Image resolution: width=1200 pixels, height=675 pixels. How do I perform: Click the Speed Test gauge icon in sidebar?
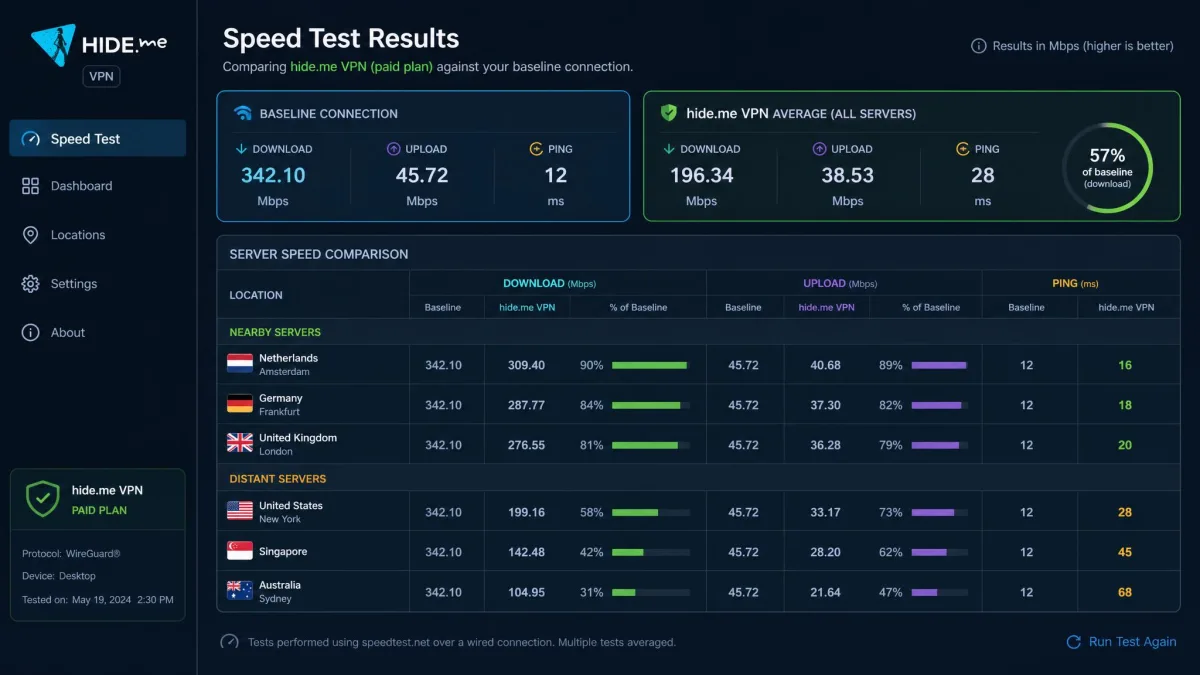click(30, 139)
